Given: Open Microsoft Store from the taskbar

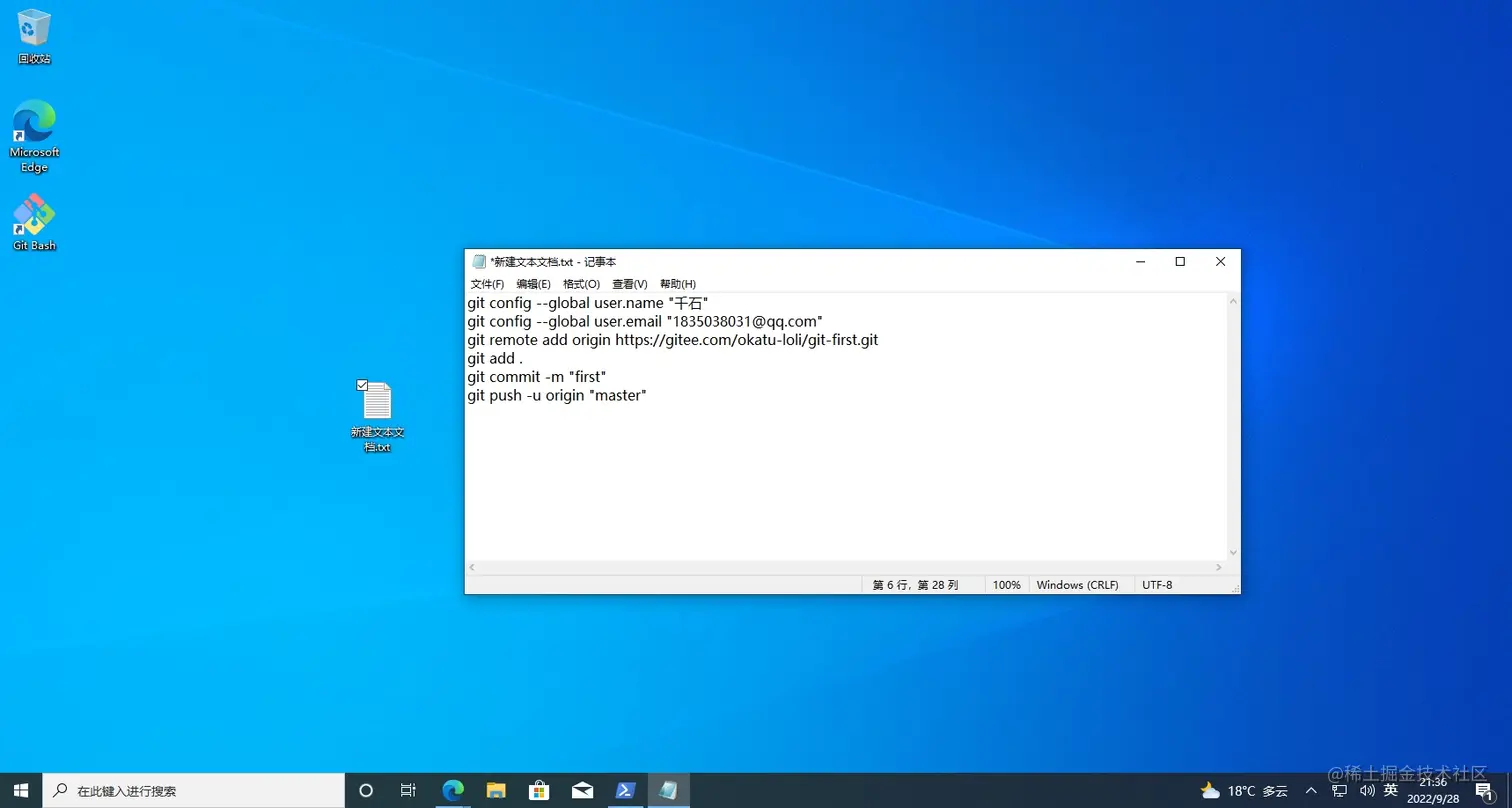Looking at the screenshot, I should click(539, 790).
